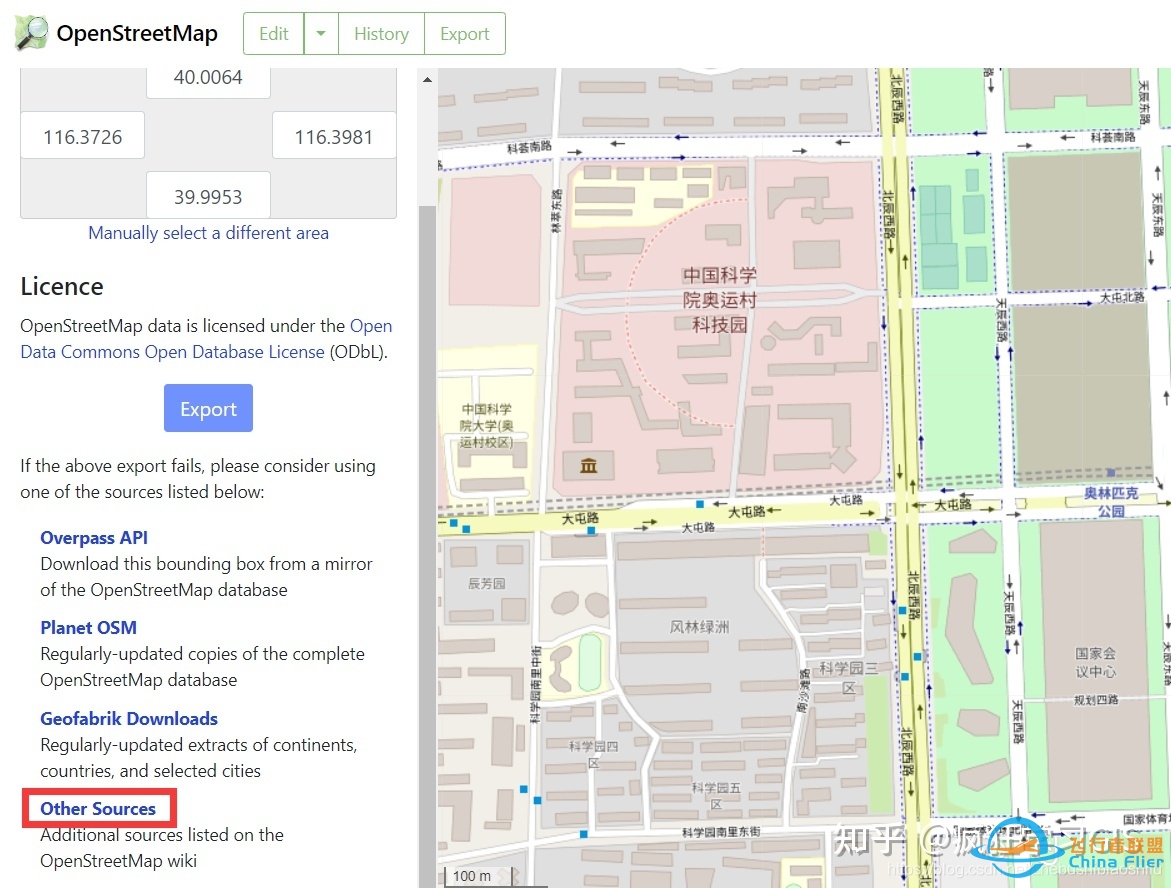Click the blue Export button

click(x=208, y=408)
